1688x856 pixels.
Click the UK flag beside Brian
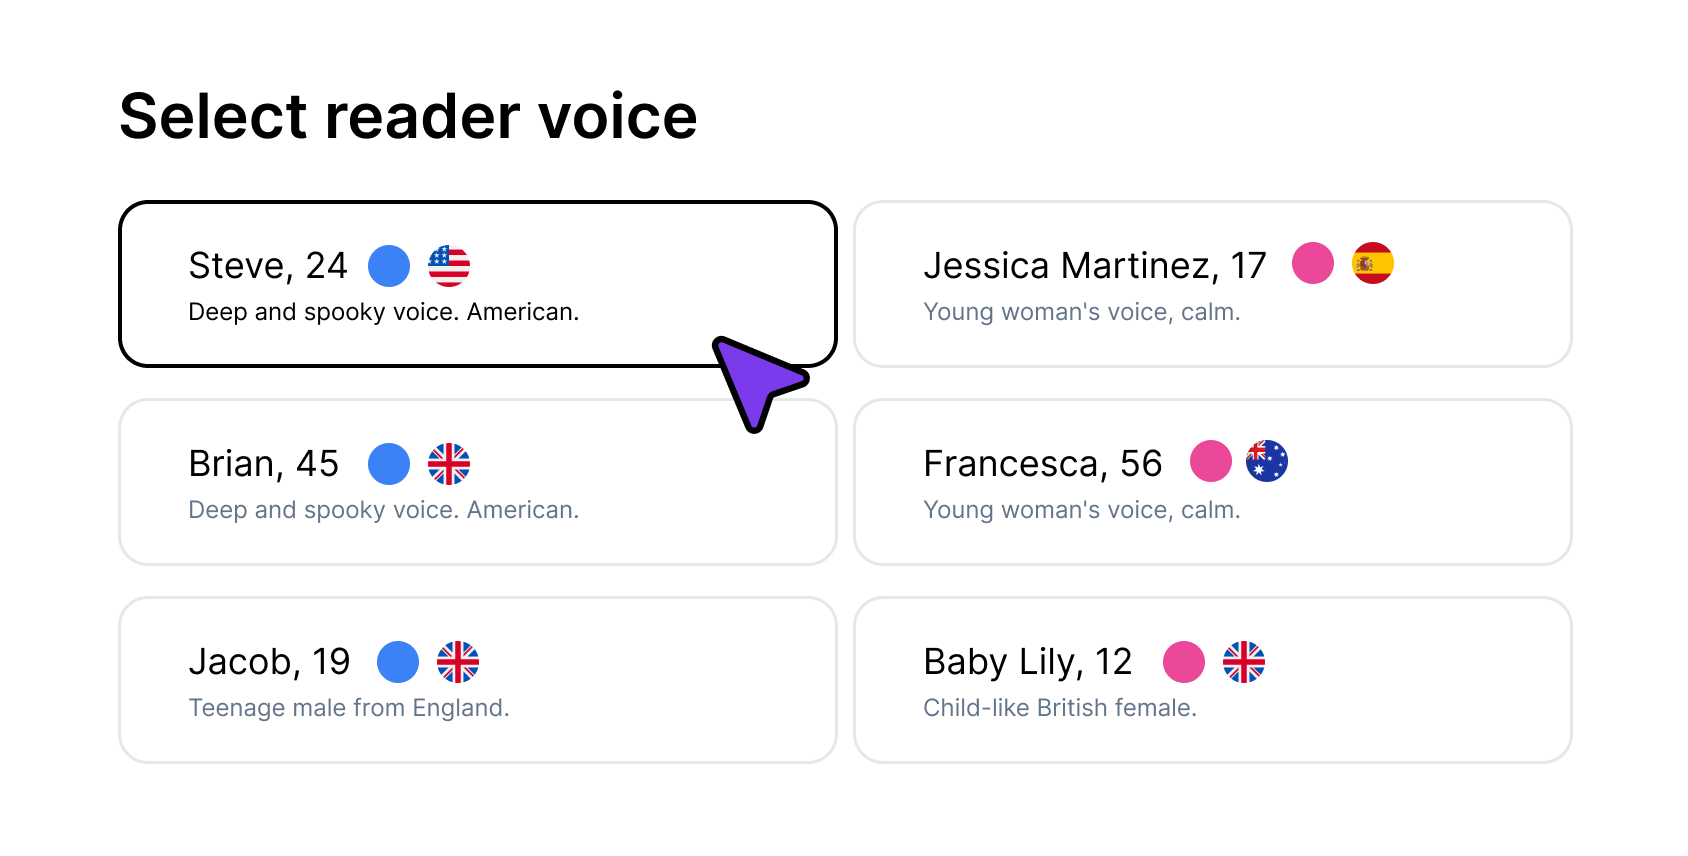[x=449, y=463]
